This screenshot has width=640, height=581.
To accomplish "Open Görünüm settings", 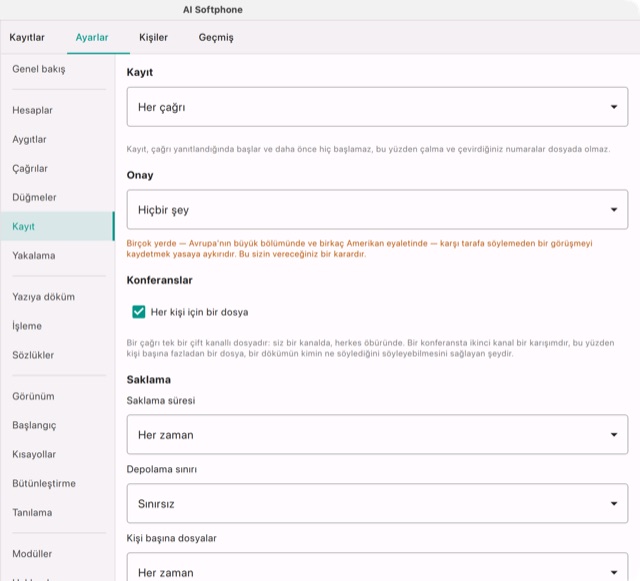I will pos(57,396).
